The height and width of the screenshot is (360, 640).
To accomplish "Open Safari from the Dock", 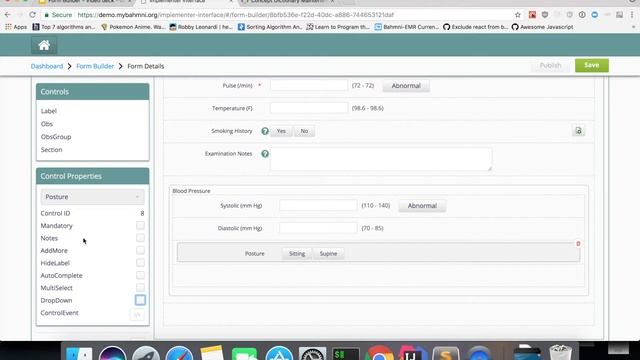I will [179, 353].
